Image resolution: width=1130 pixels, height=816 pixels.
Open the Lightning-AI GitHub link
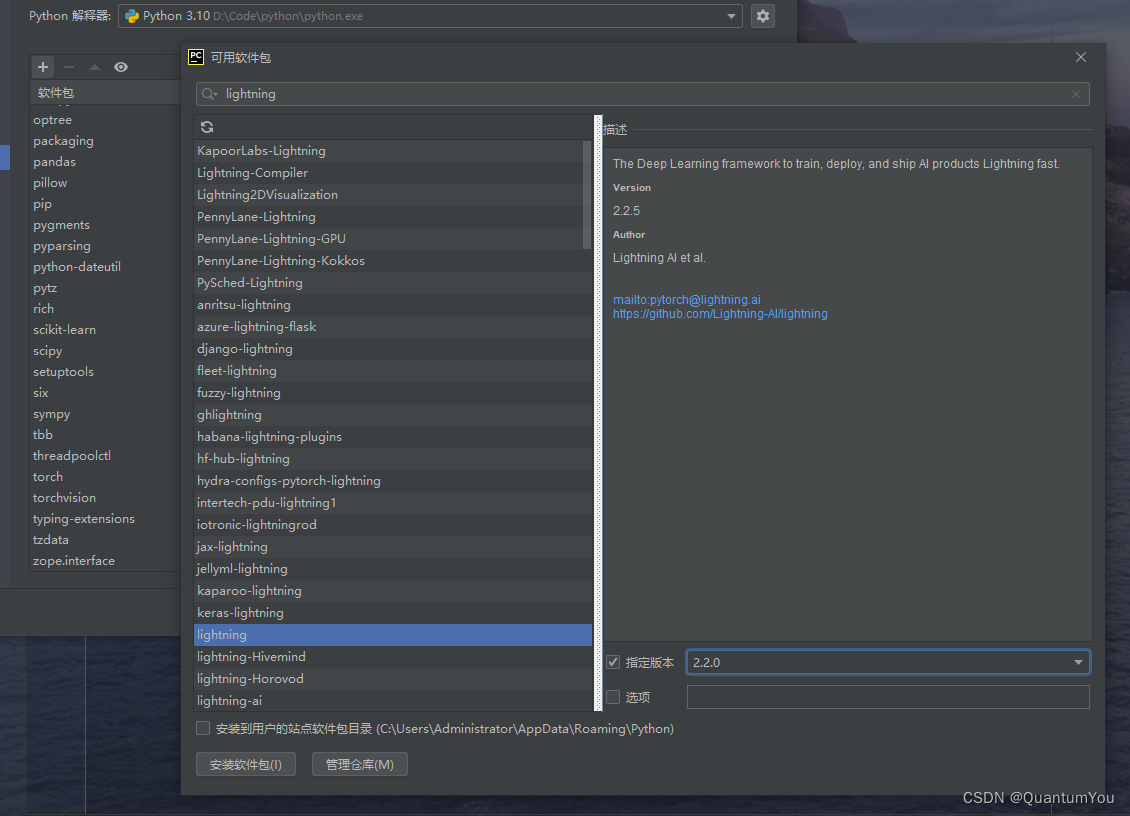720,314
